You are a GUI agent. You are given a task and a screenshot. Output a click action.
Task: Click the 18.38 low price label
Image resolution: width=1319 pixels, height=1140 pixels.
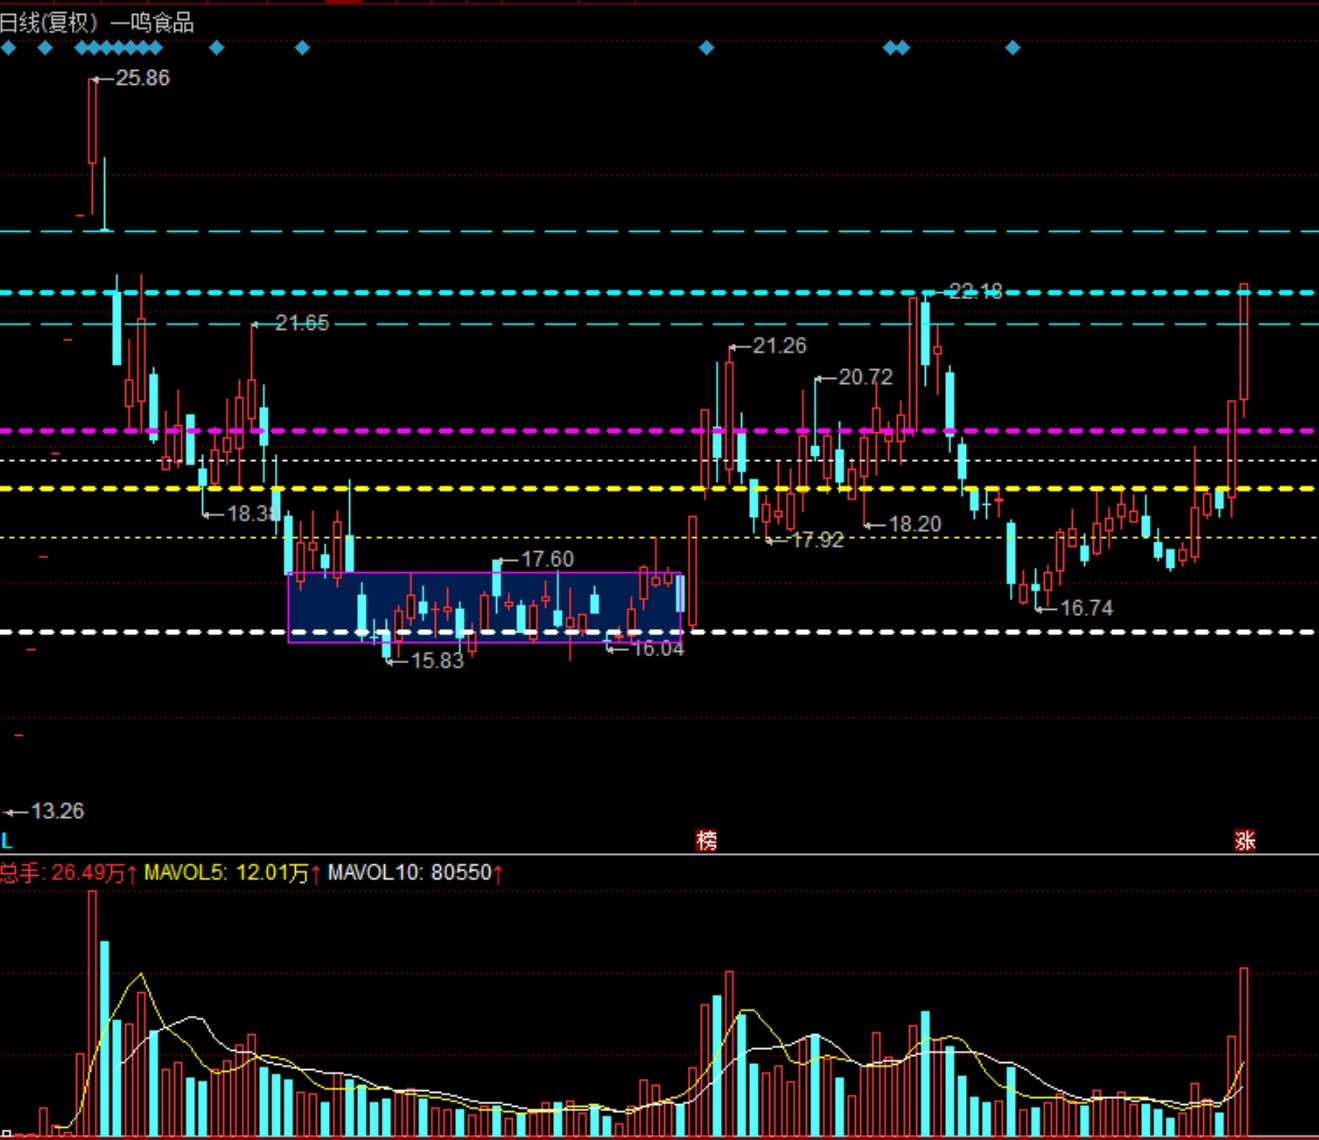253,513
